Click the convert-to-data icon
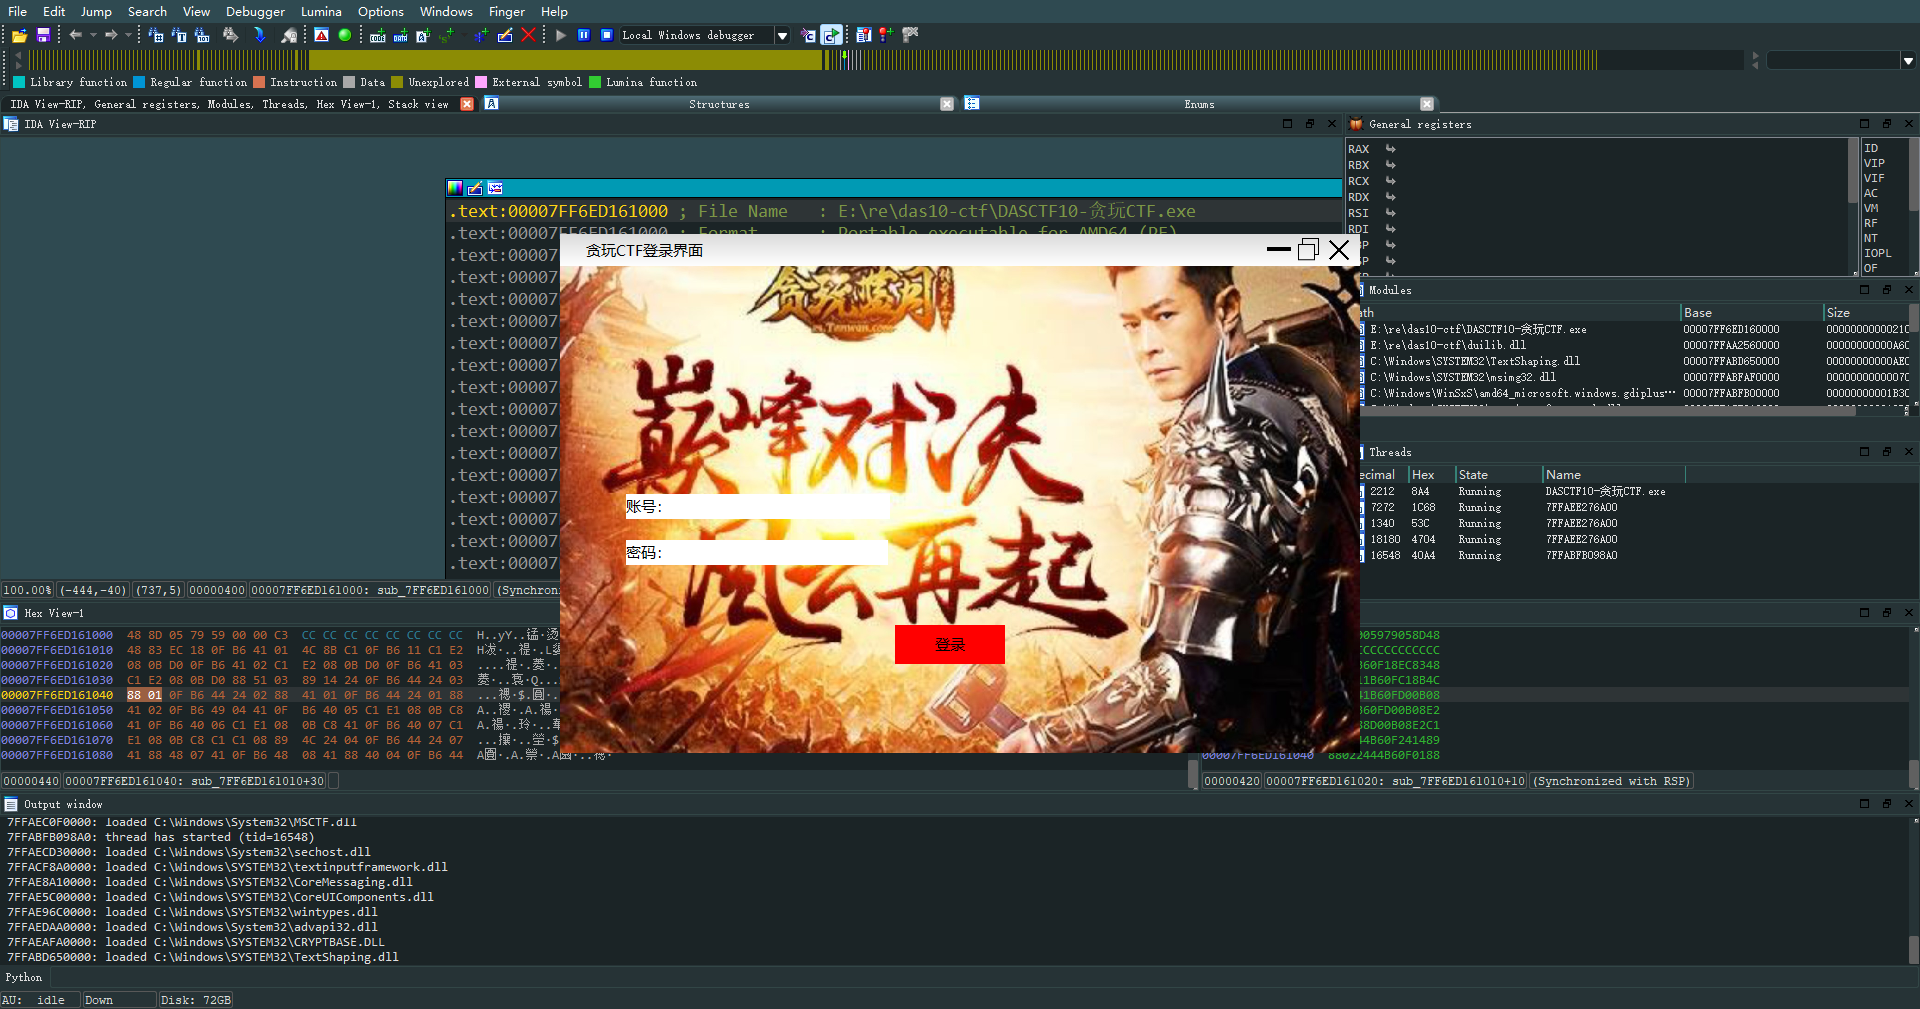1920x1009 pixels. click(x=400, y=35)
